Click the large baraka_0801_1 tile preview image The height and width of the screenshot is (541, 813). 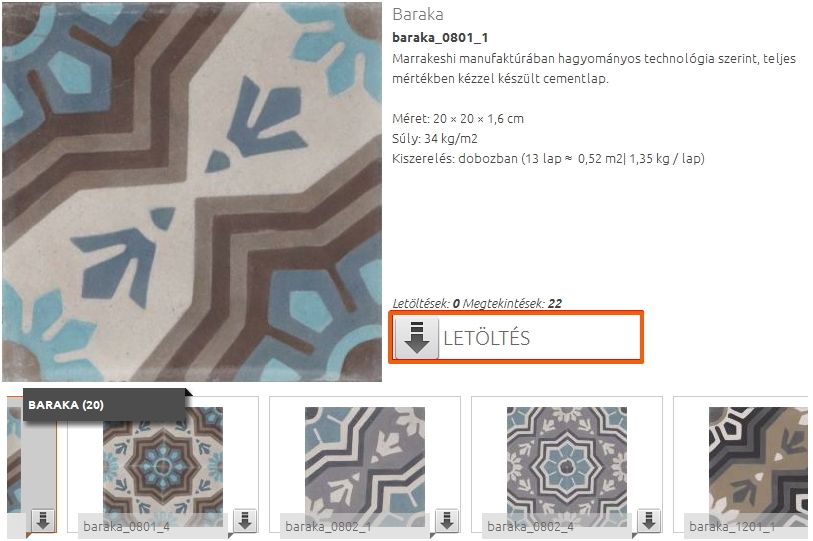(192, 192)
